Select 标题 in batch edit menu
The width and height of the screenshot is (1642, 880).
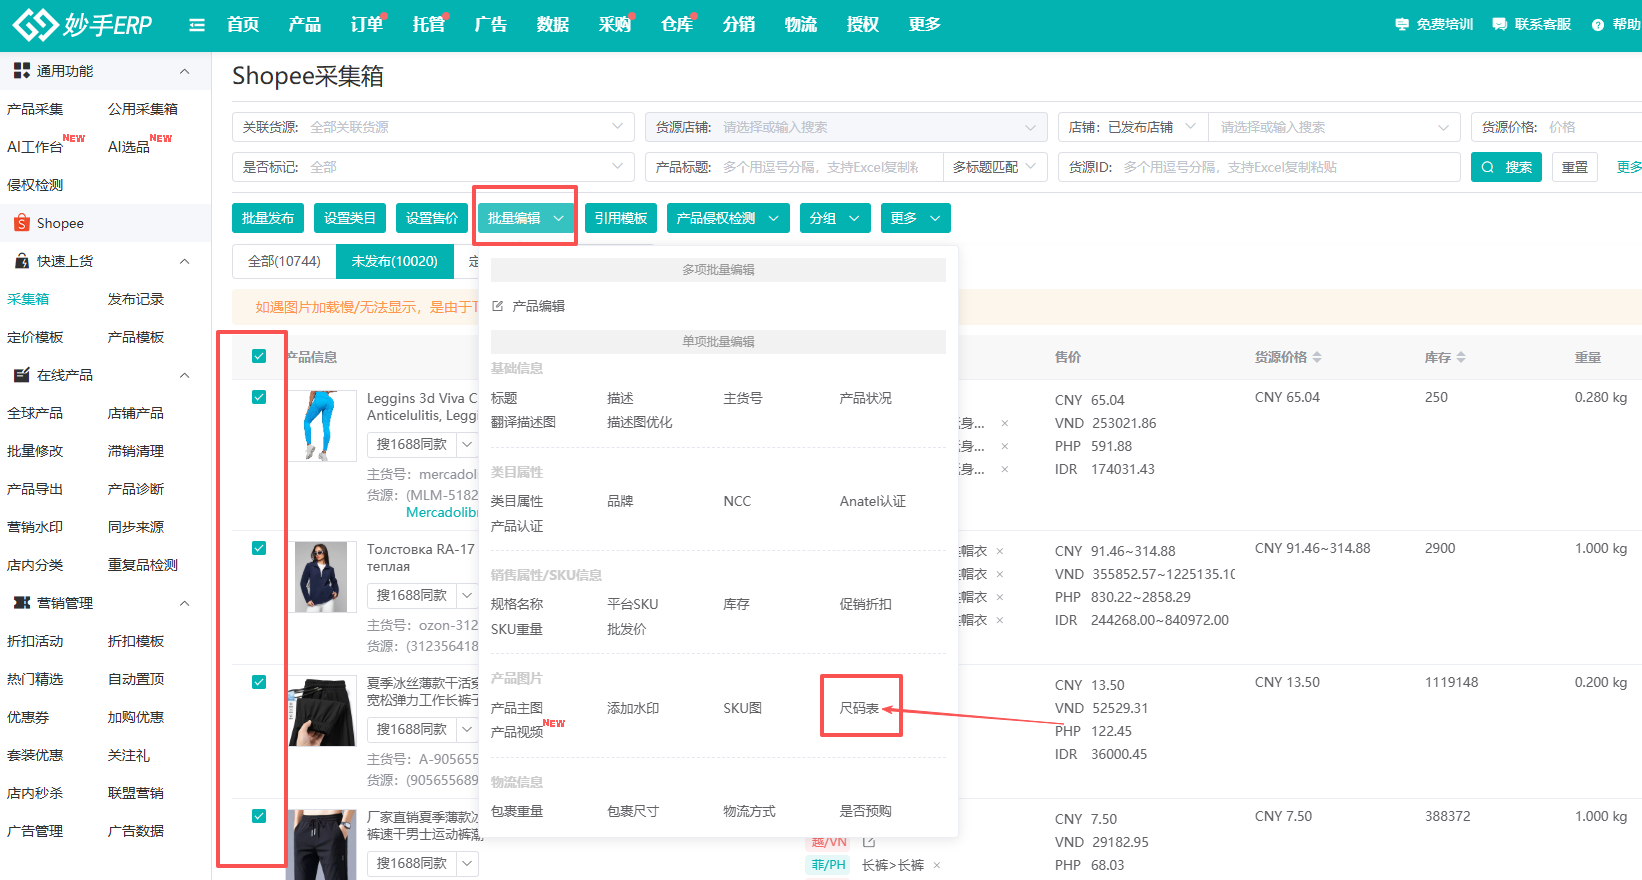[504, 398]
